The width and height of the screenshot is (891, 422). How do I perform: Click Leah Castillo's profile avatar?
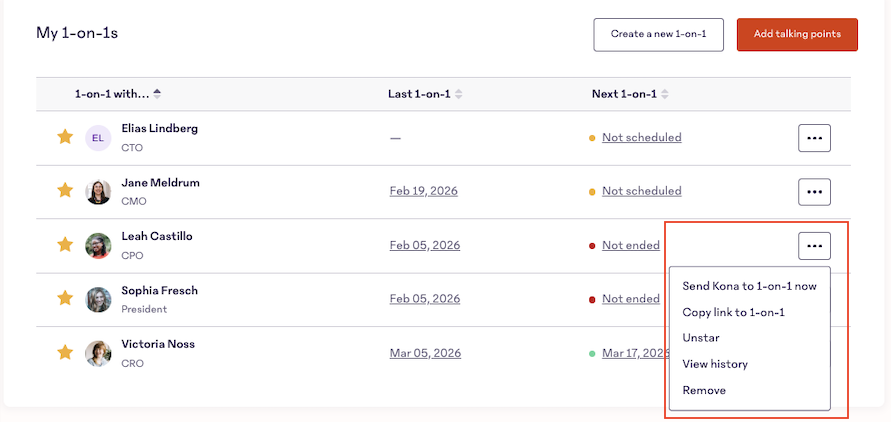tap(98, 245)
